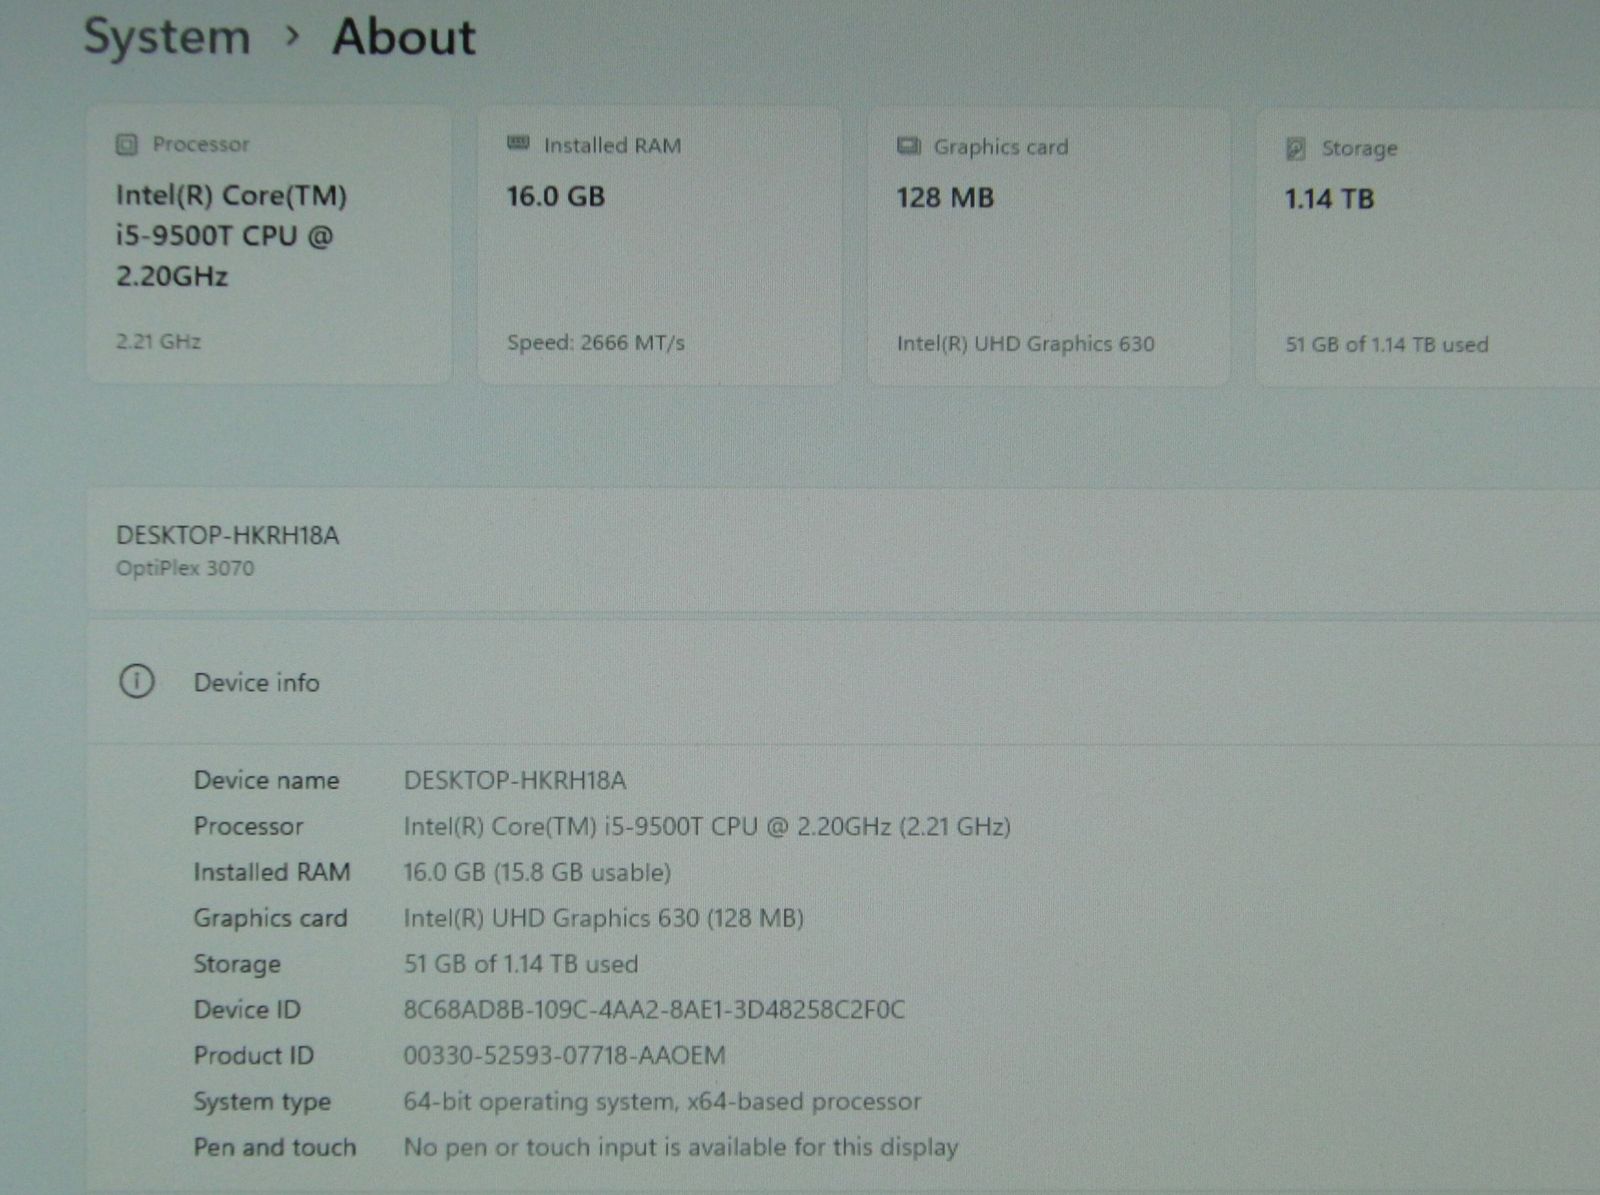This screenshot has width=1600, height=1195.
Task: Click the Processor chip icon
Action: (126, 144)
